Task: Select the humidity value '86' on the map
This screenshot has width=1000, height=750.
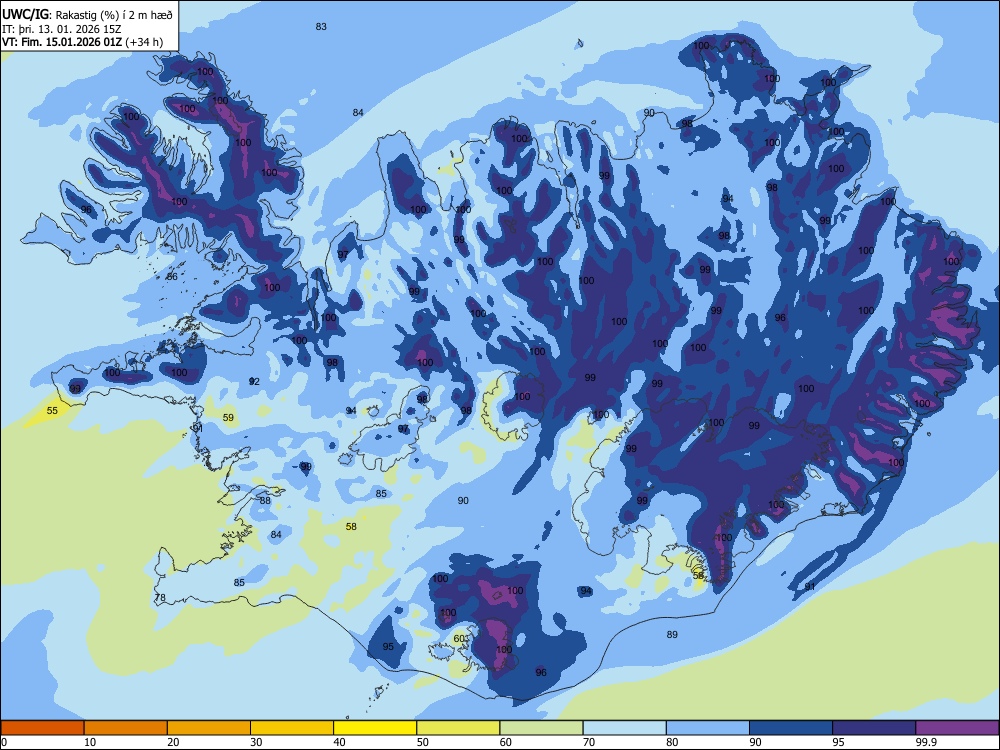Action: pos(172,277)
